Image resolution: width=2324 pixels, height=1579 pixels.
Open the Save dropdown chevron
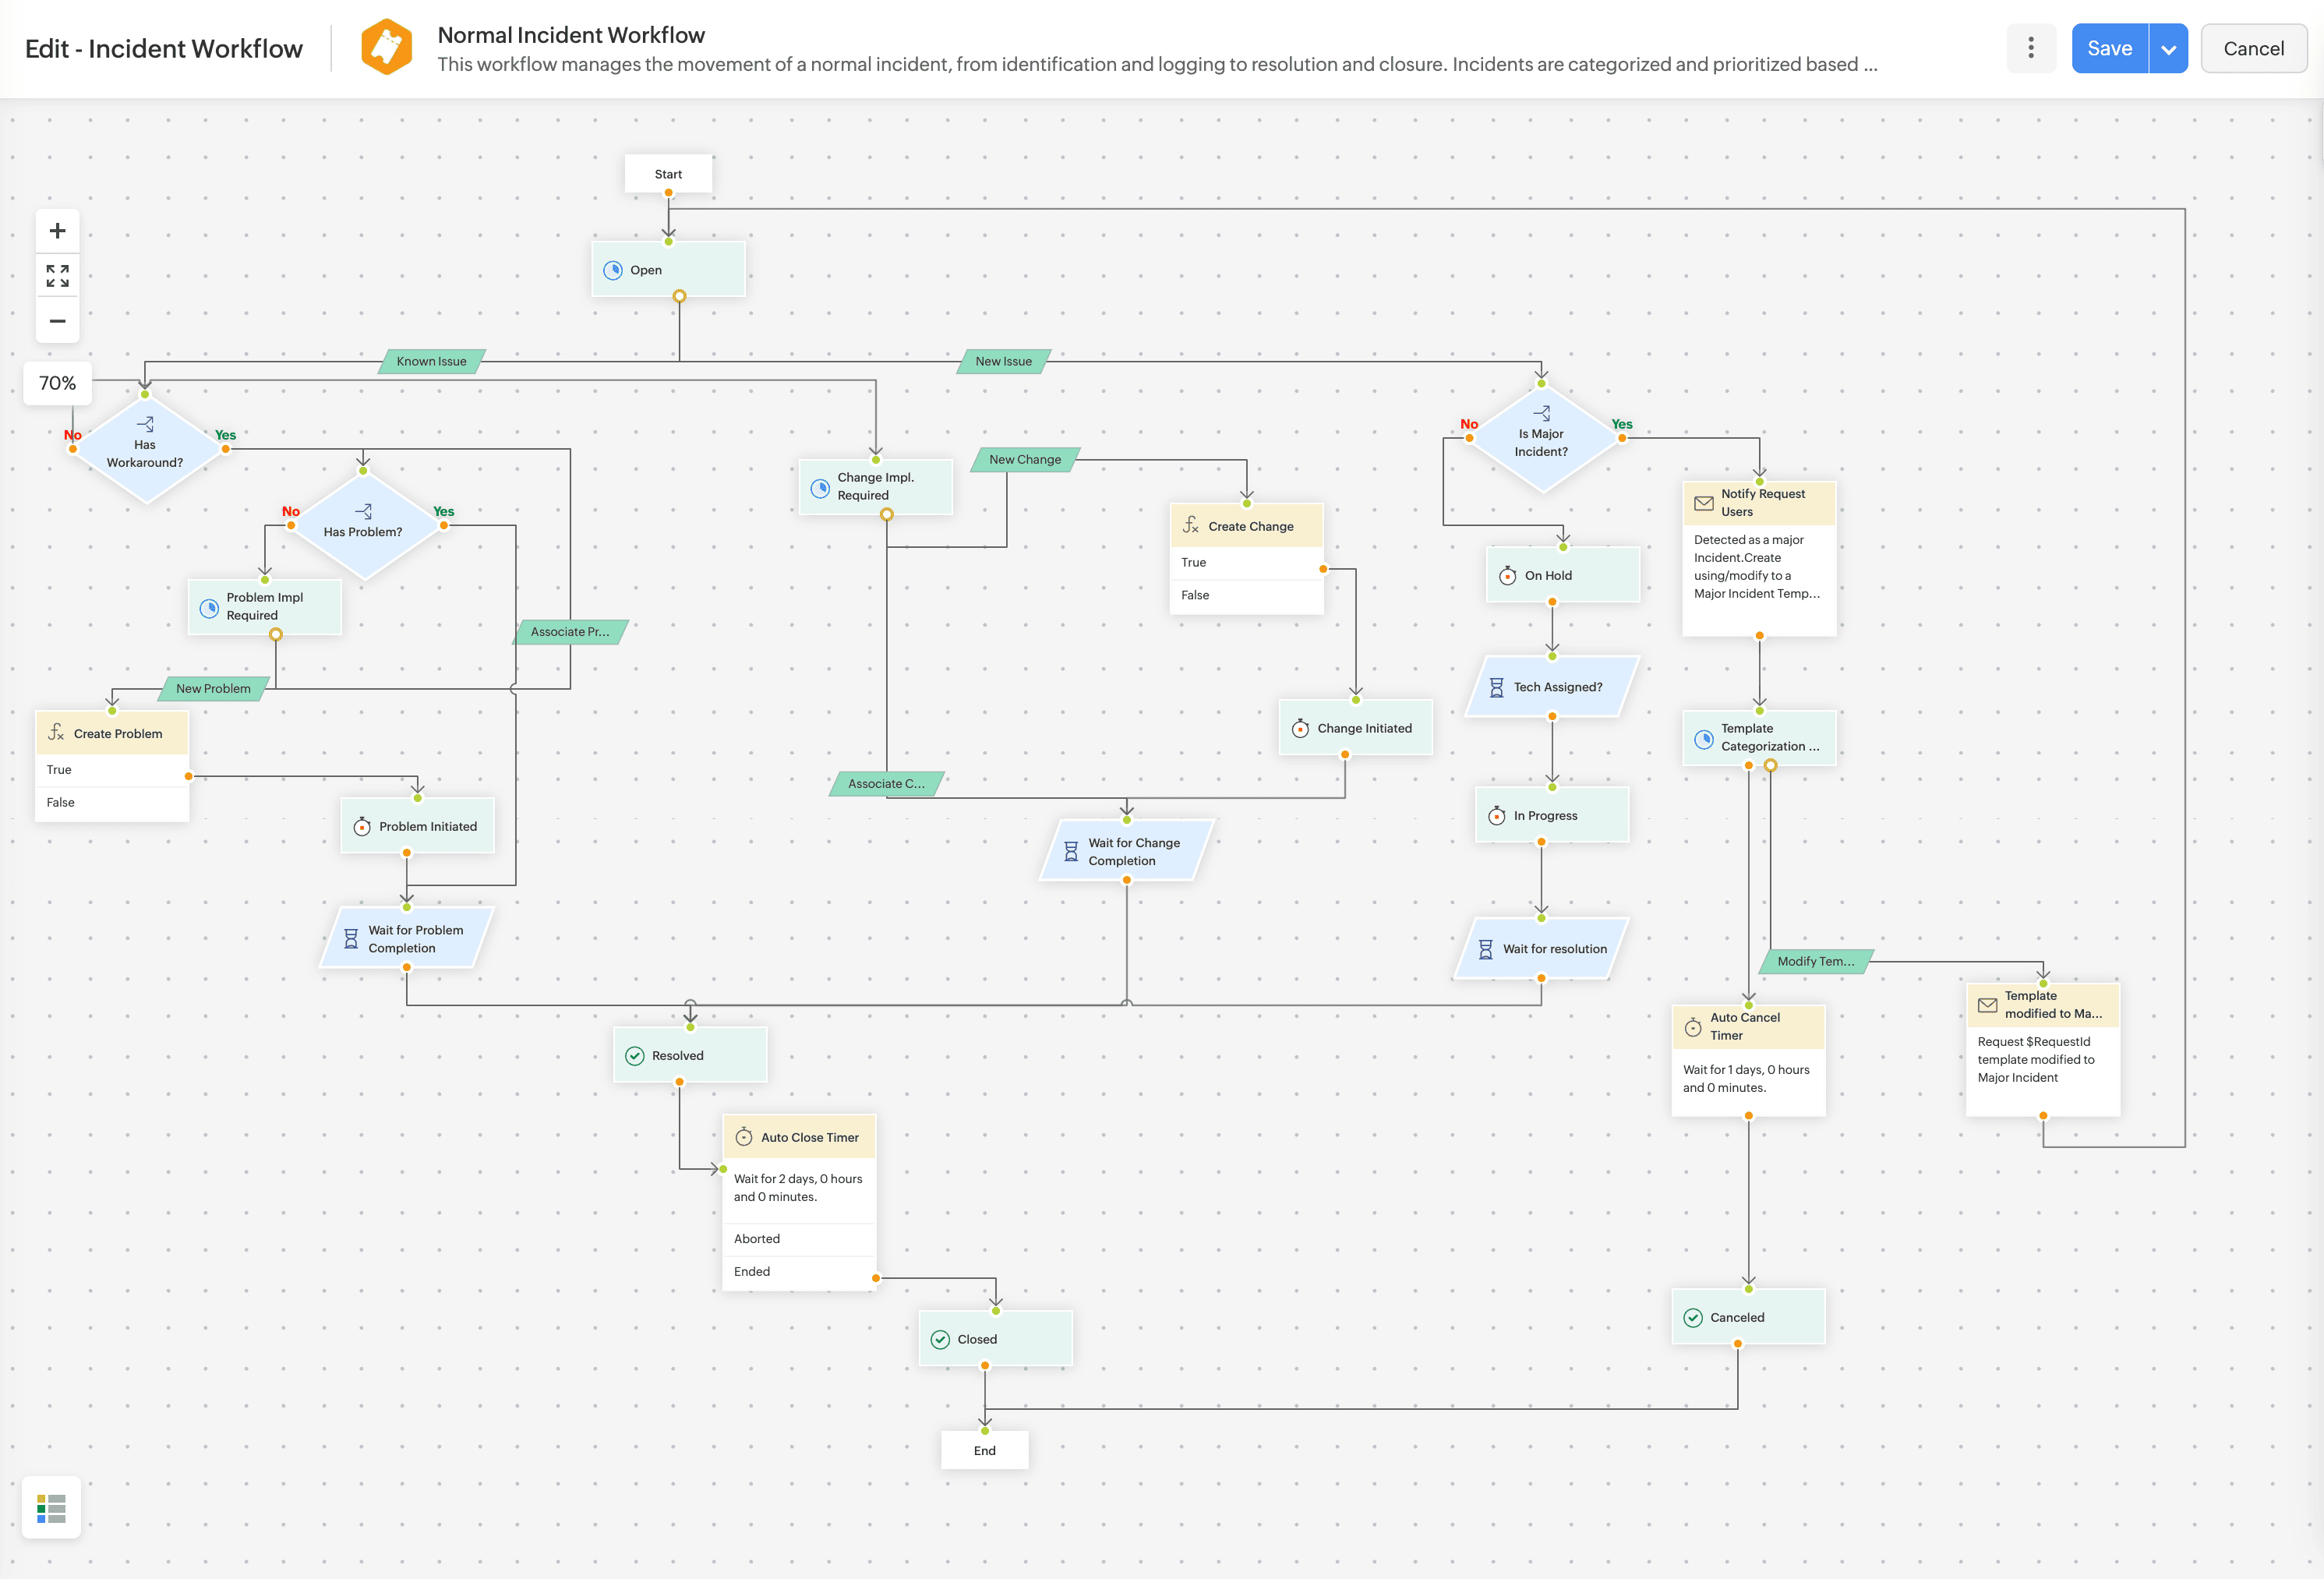tap(2168, 47)
